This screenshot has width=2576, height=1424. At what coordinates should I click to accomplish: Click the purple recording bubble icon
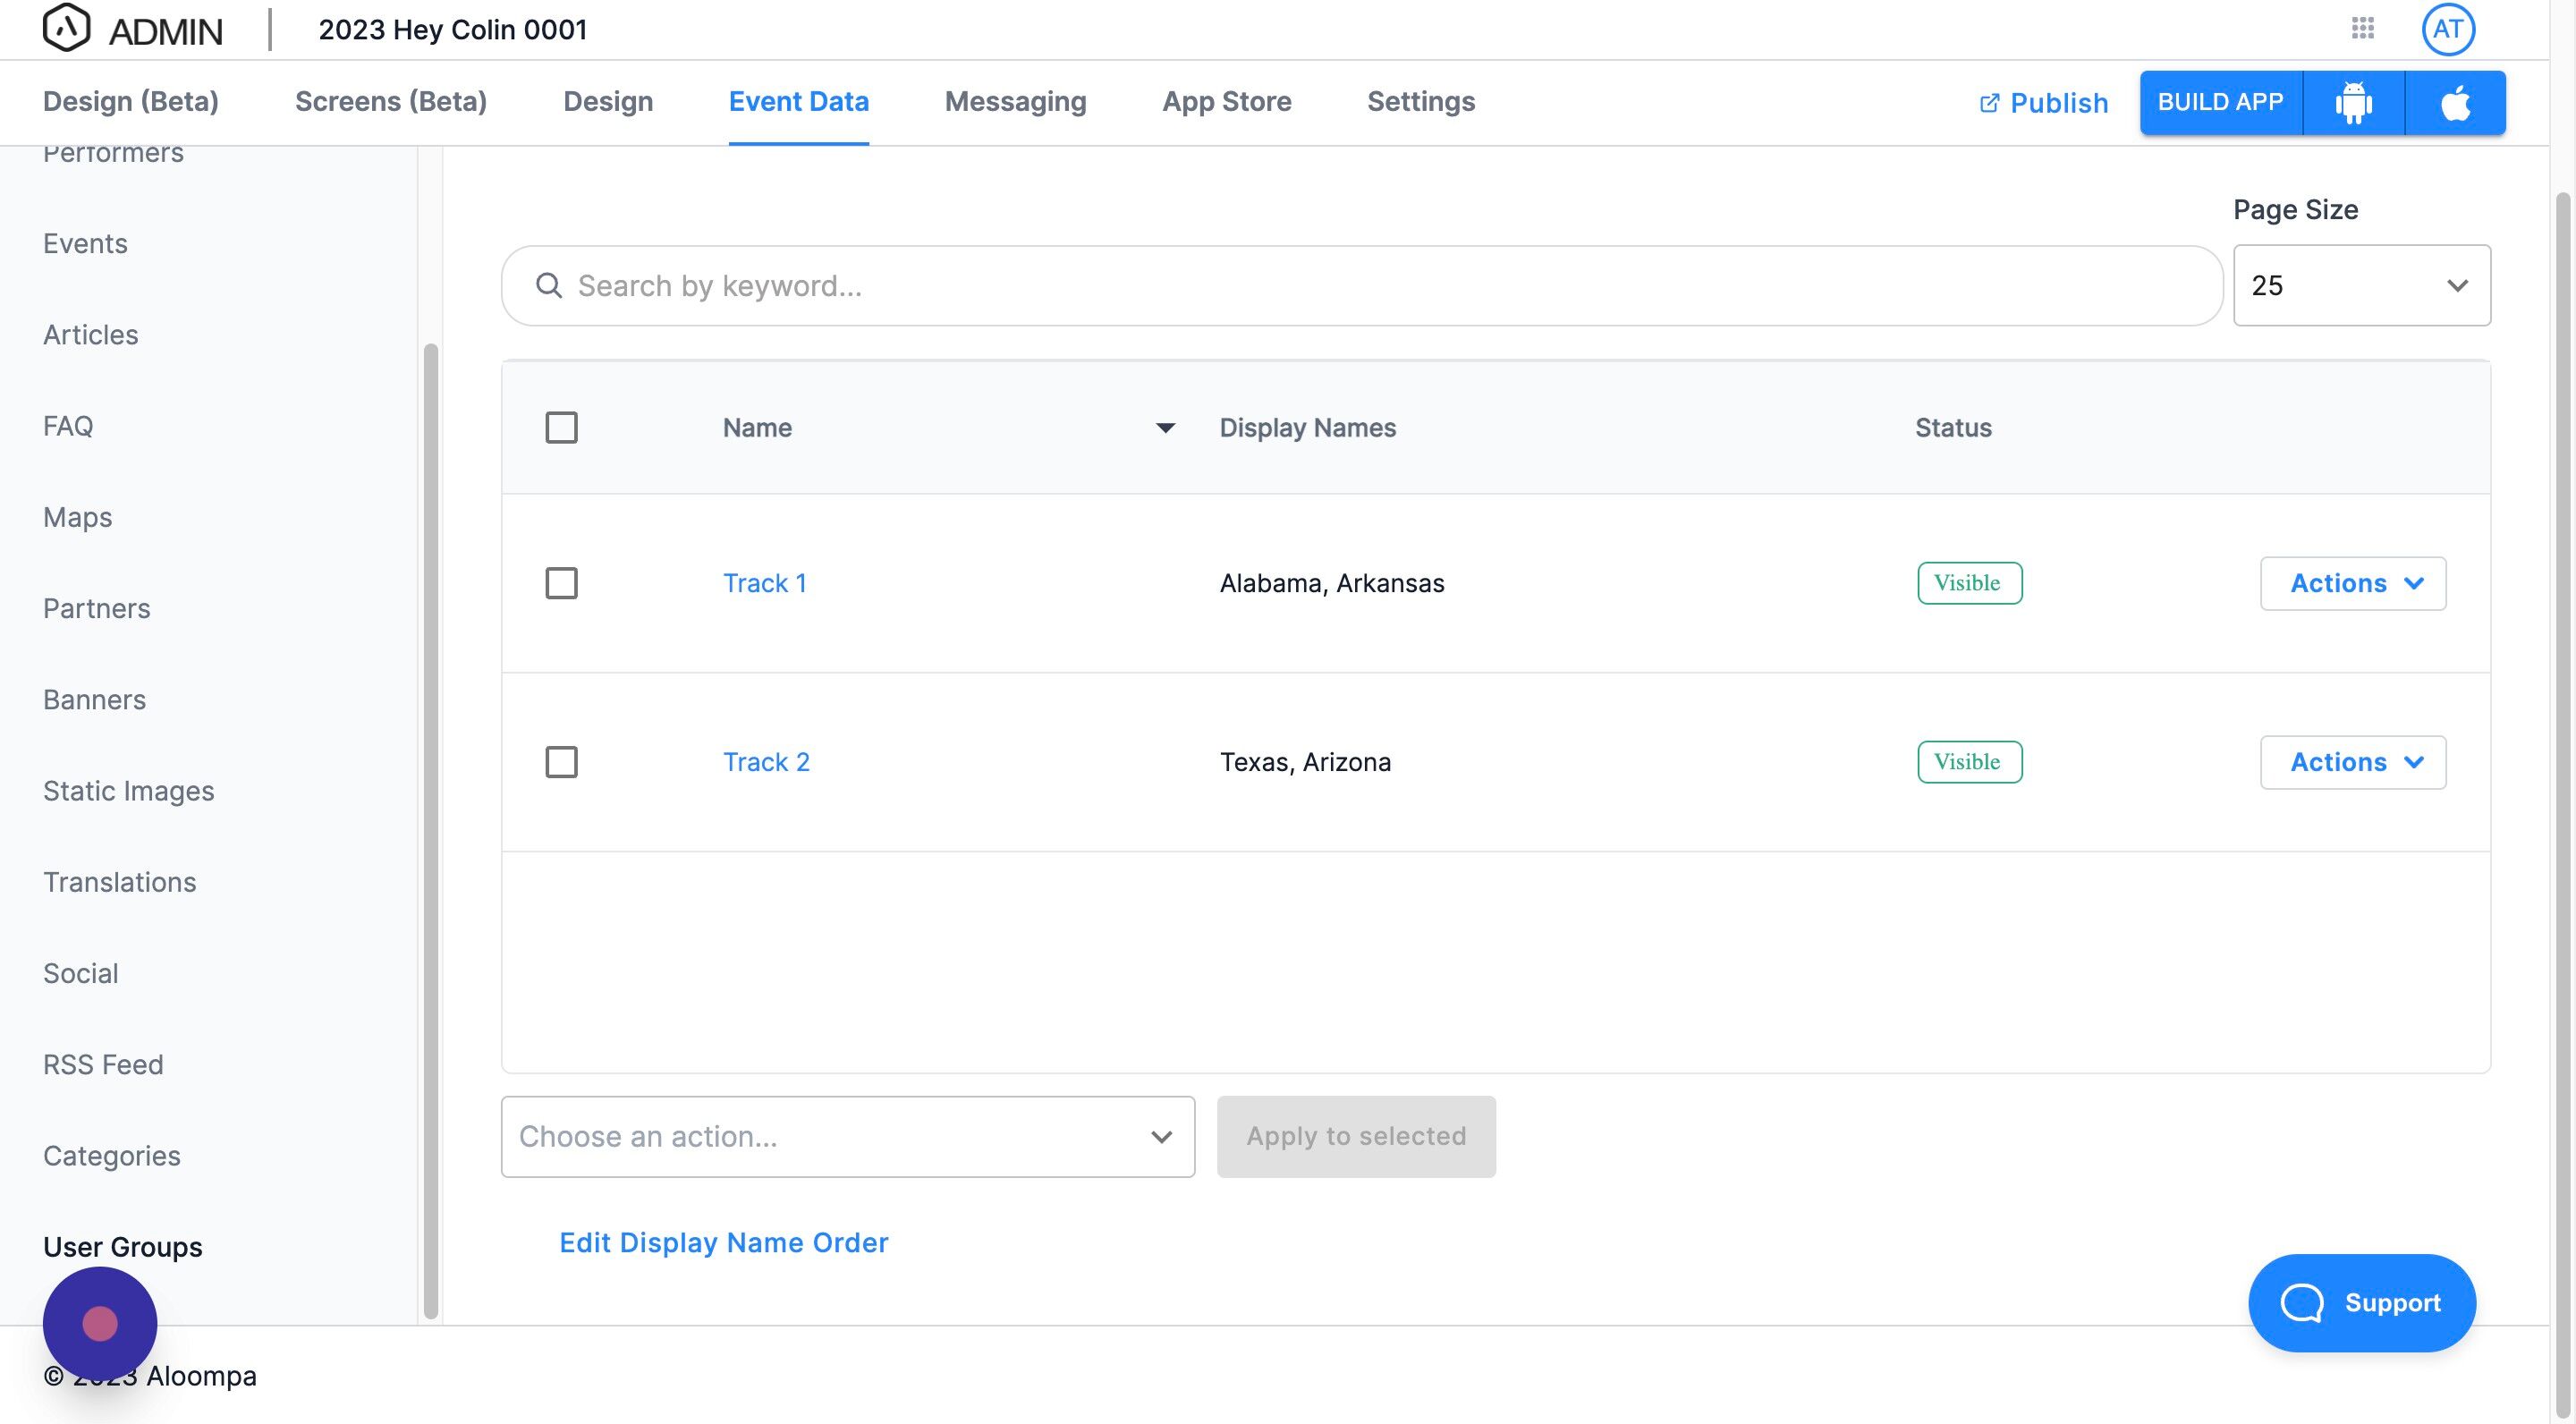pyautogui.click(x=100, y=1323)
